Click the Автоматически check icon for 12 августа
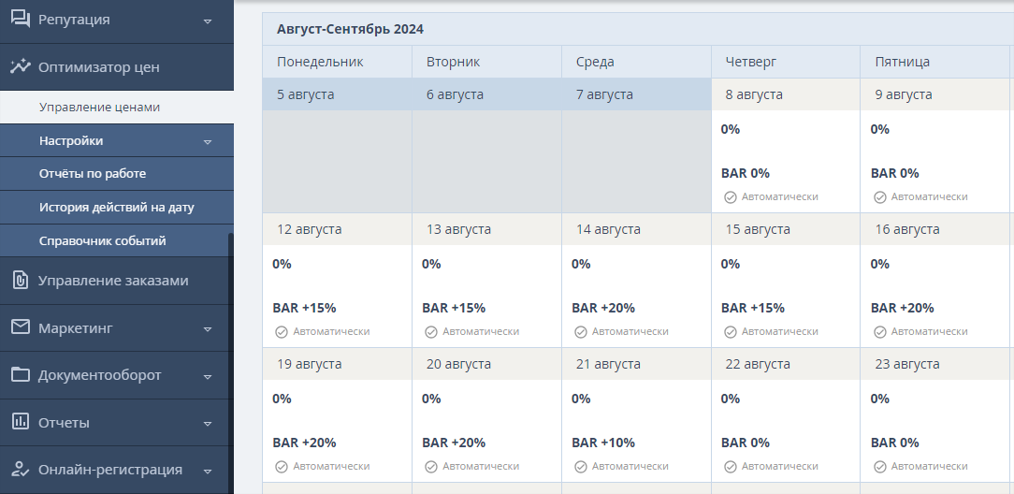Screen dimensions: 1014x494 click(x=281, y=332)
